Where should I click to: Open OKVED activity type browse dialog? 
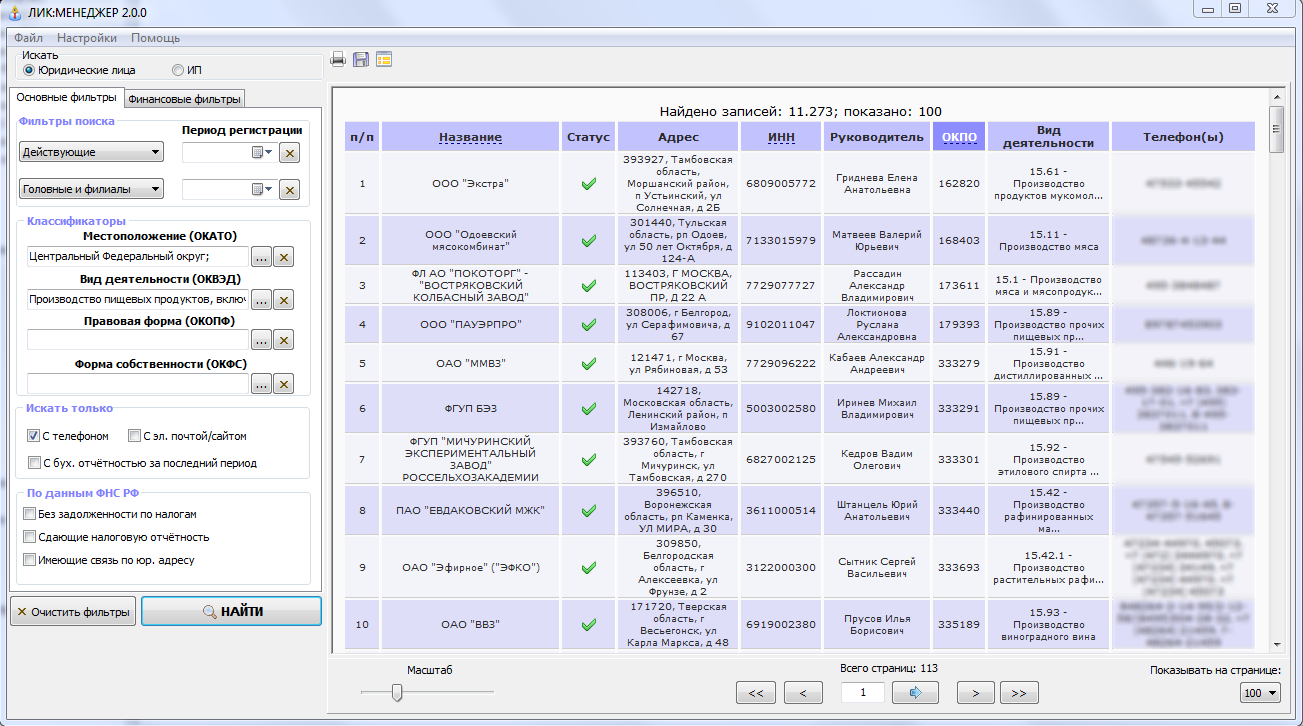tap(261, 299)
